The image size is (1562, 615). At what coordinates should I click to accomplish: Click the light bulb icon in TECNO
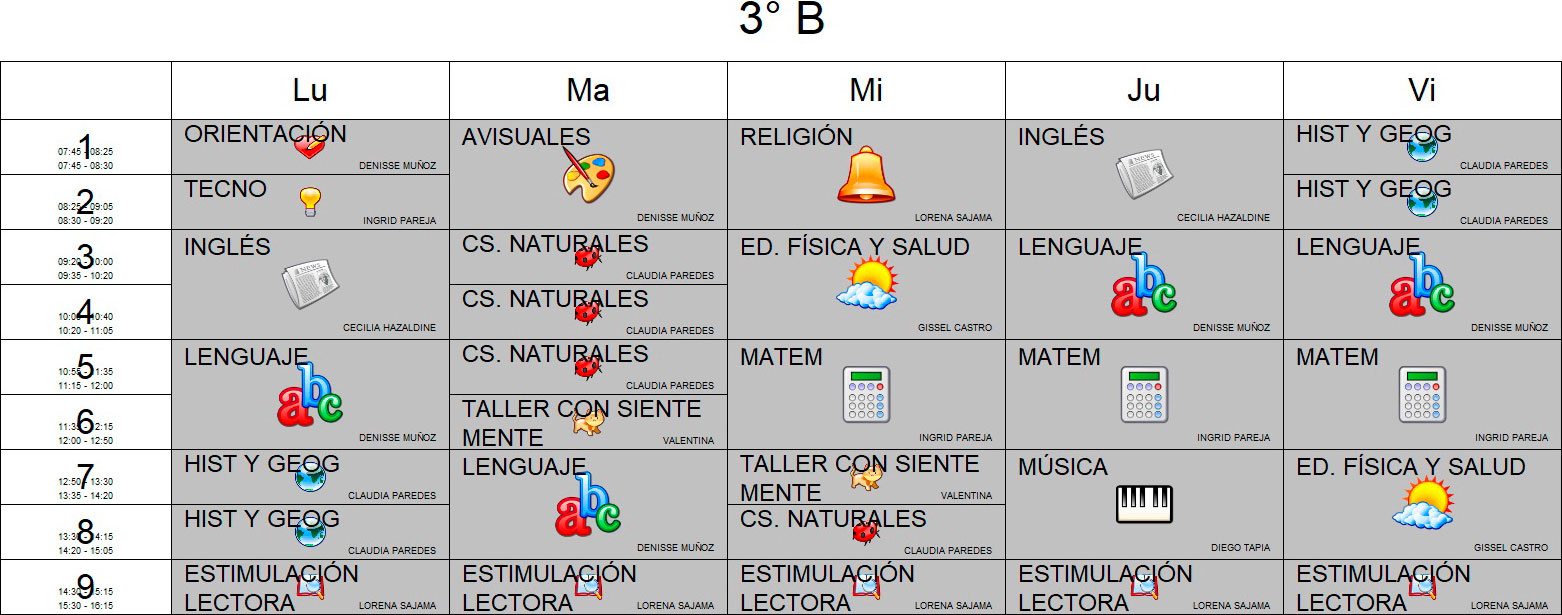310,202
